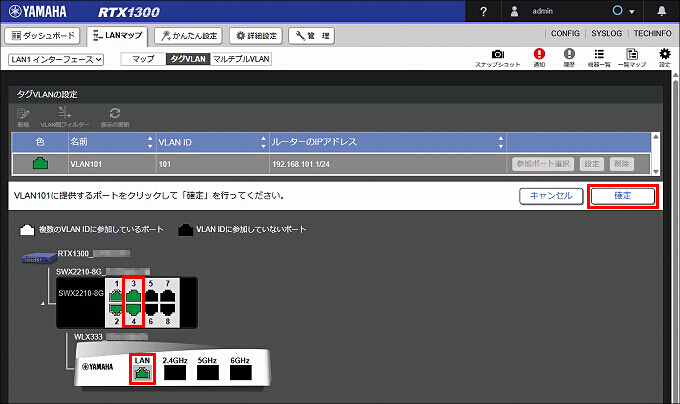Toggle port 5 on SWX2210-8G
The width and height of the screenshot is (680, 404).
(151, 296)
